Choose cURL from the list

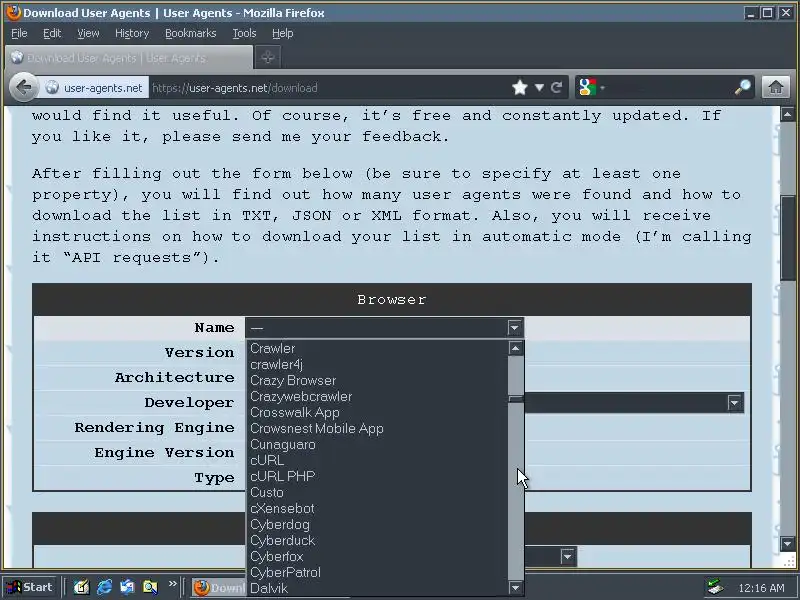point(378,460)
